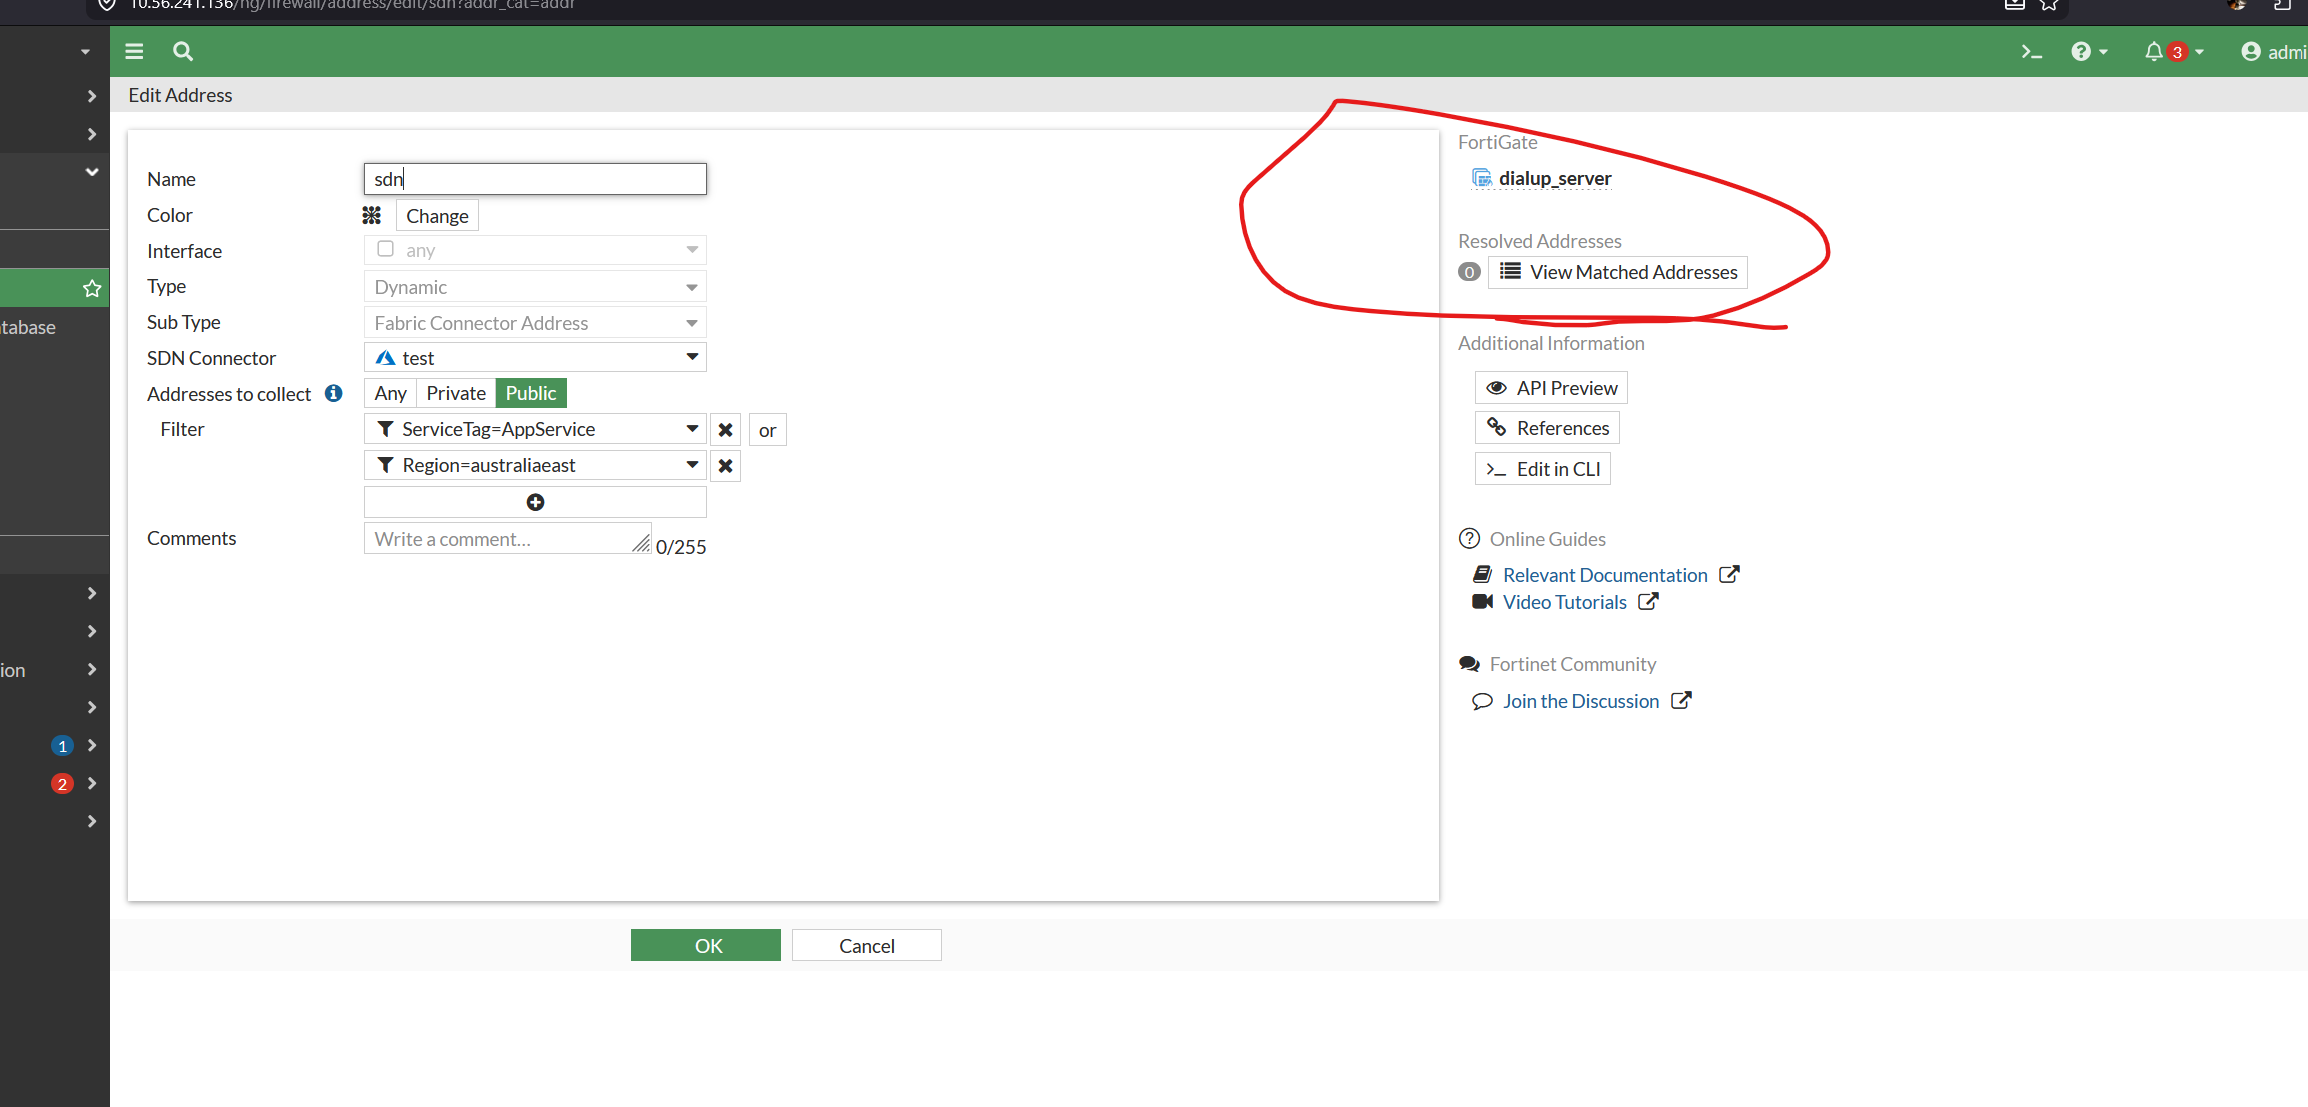
Task: Click the OK button
Action: point(706,945)
